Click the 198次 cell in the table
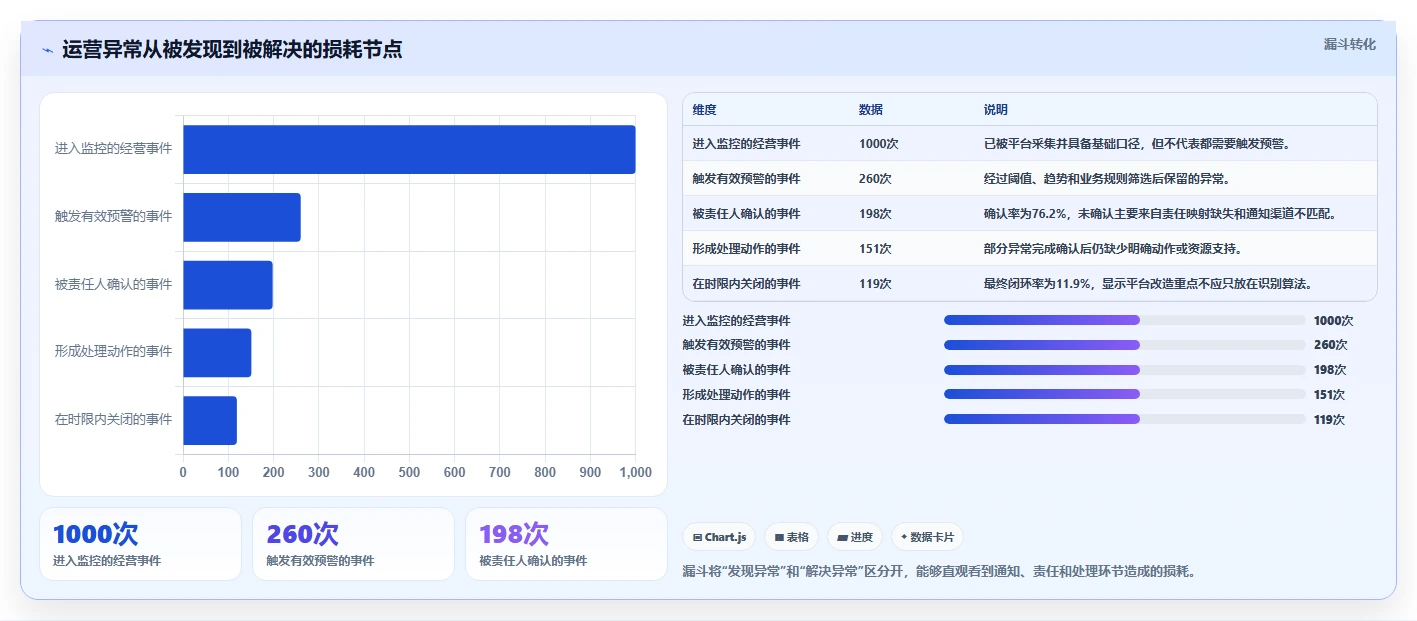This screenshot has width=1417, height=621. [x=875, y=214]
